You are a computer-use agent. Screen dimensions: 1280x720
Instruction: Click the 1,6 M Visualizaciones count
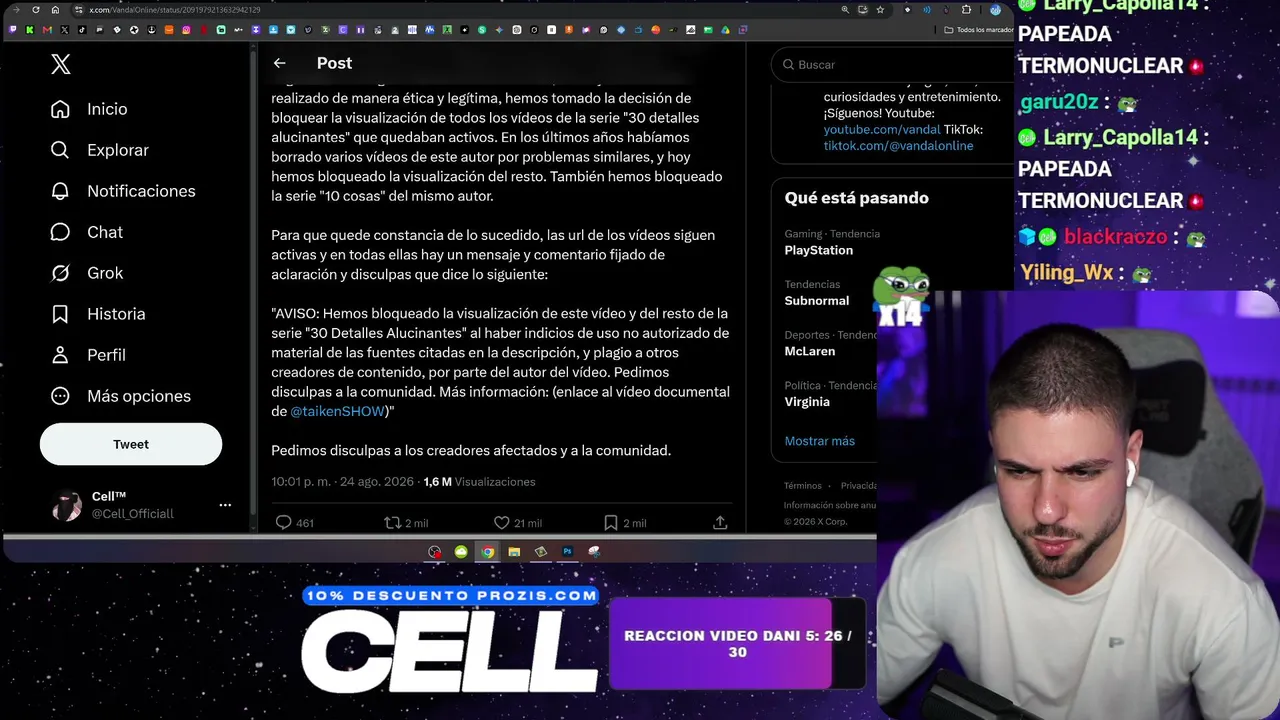[x=479, y=482]
